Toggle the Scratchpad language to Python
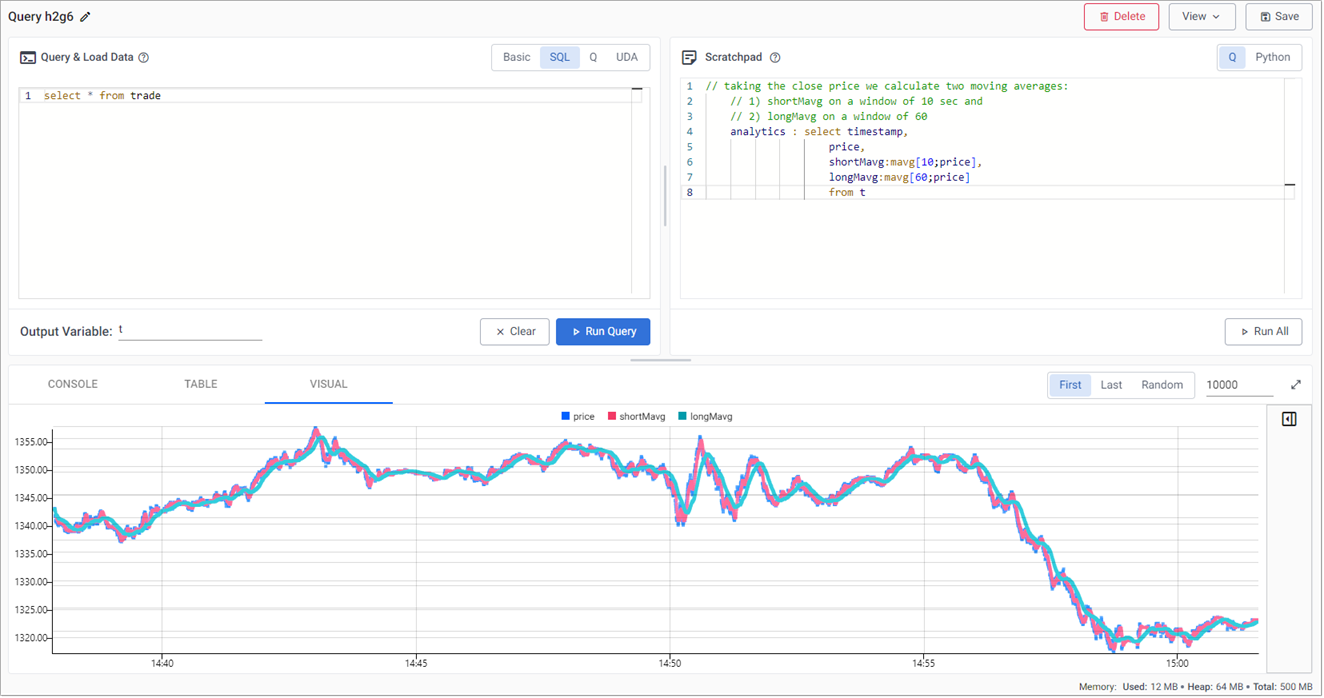This screenshot has height=698, width=1324. click(1271, 57)
